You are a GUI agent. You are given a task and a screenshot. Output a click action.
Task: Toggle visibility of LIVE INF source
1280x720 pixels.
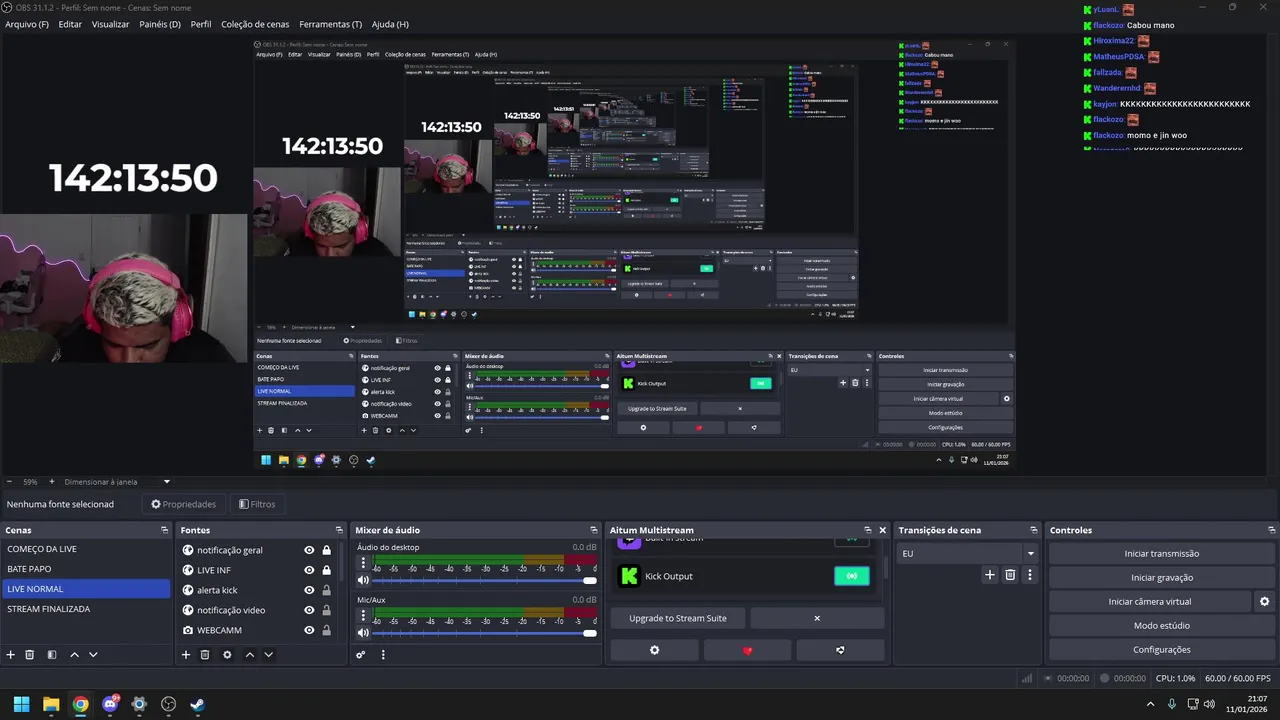(x=309, y=570)
